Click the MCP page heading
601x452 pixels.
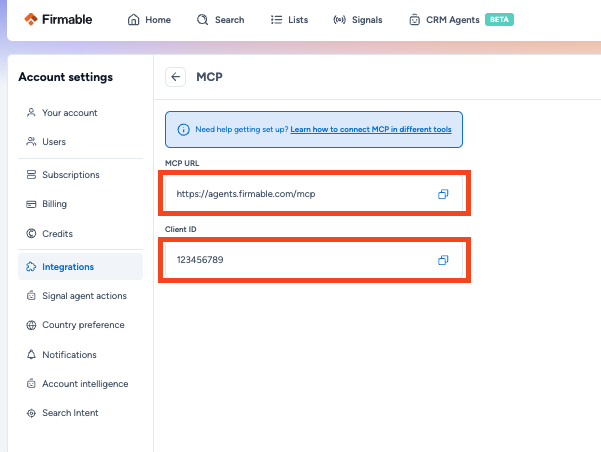pyautogui.click(x=209, y=77)
